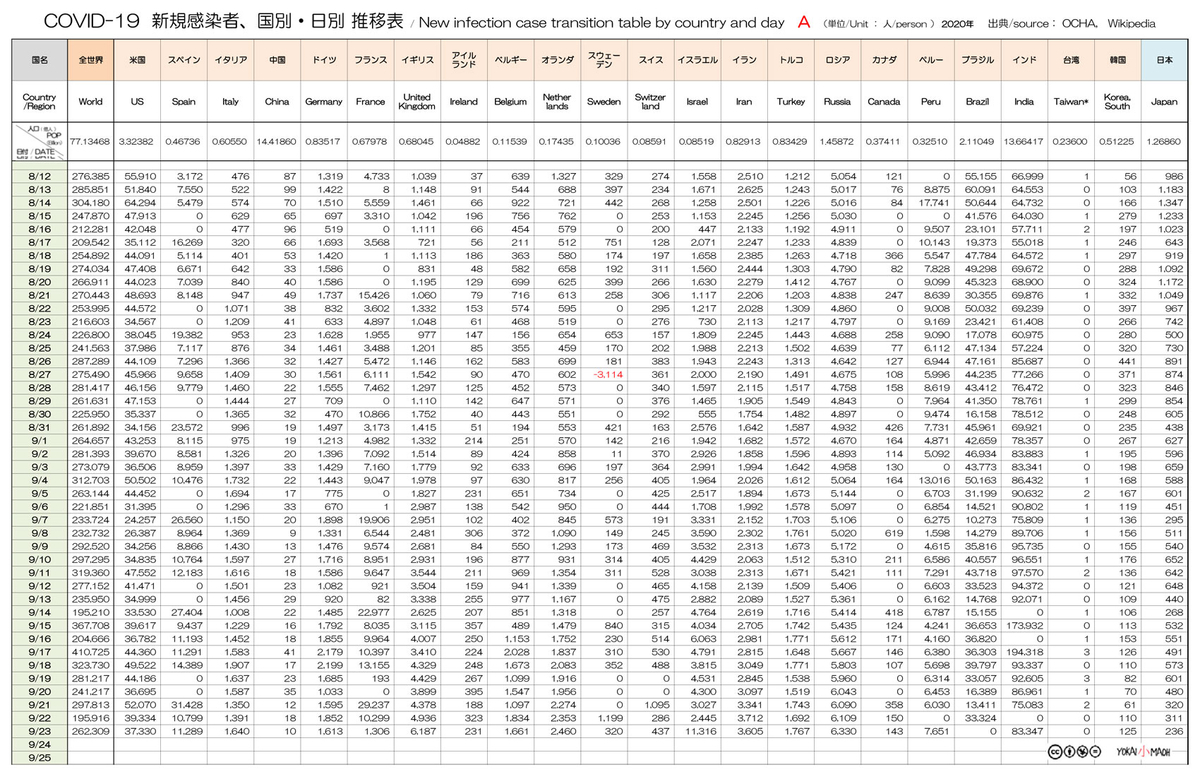Viewport: 1200px width, 772px height.
Task: Select the 'Taiwan*' header cell
Action: pos(1070,102)
